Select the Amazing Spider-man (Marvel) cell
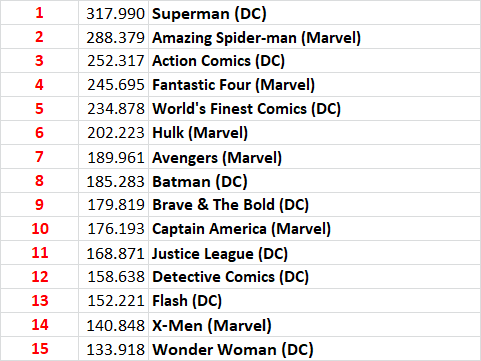Image resolution: width=481 pixels, height=361 pixels. point(314,37)
